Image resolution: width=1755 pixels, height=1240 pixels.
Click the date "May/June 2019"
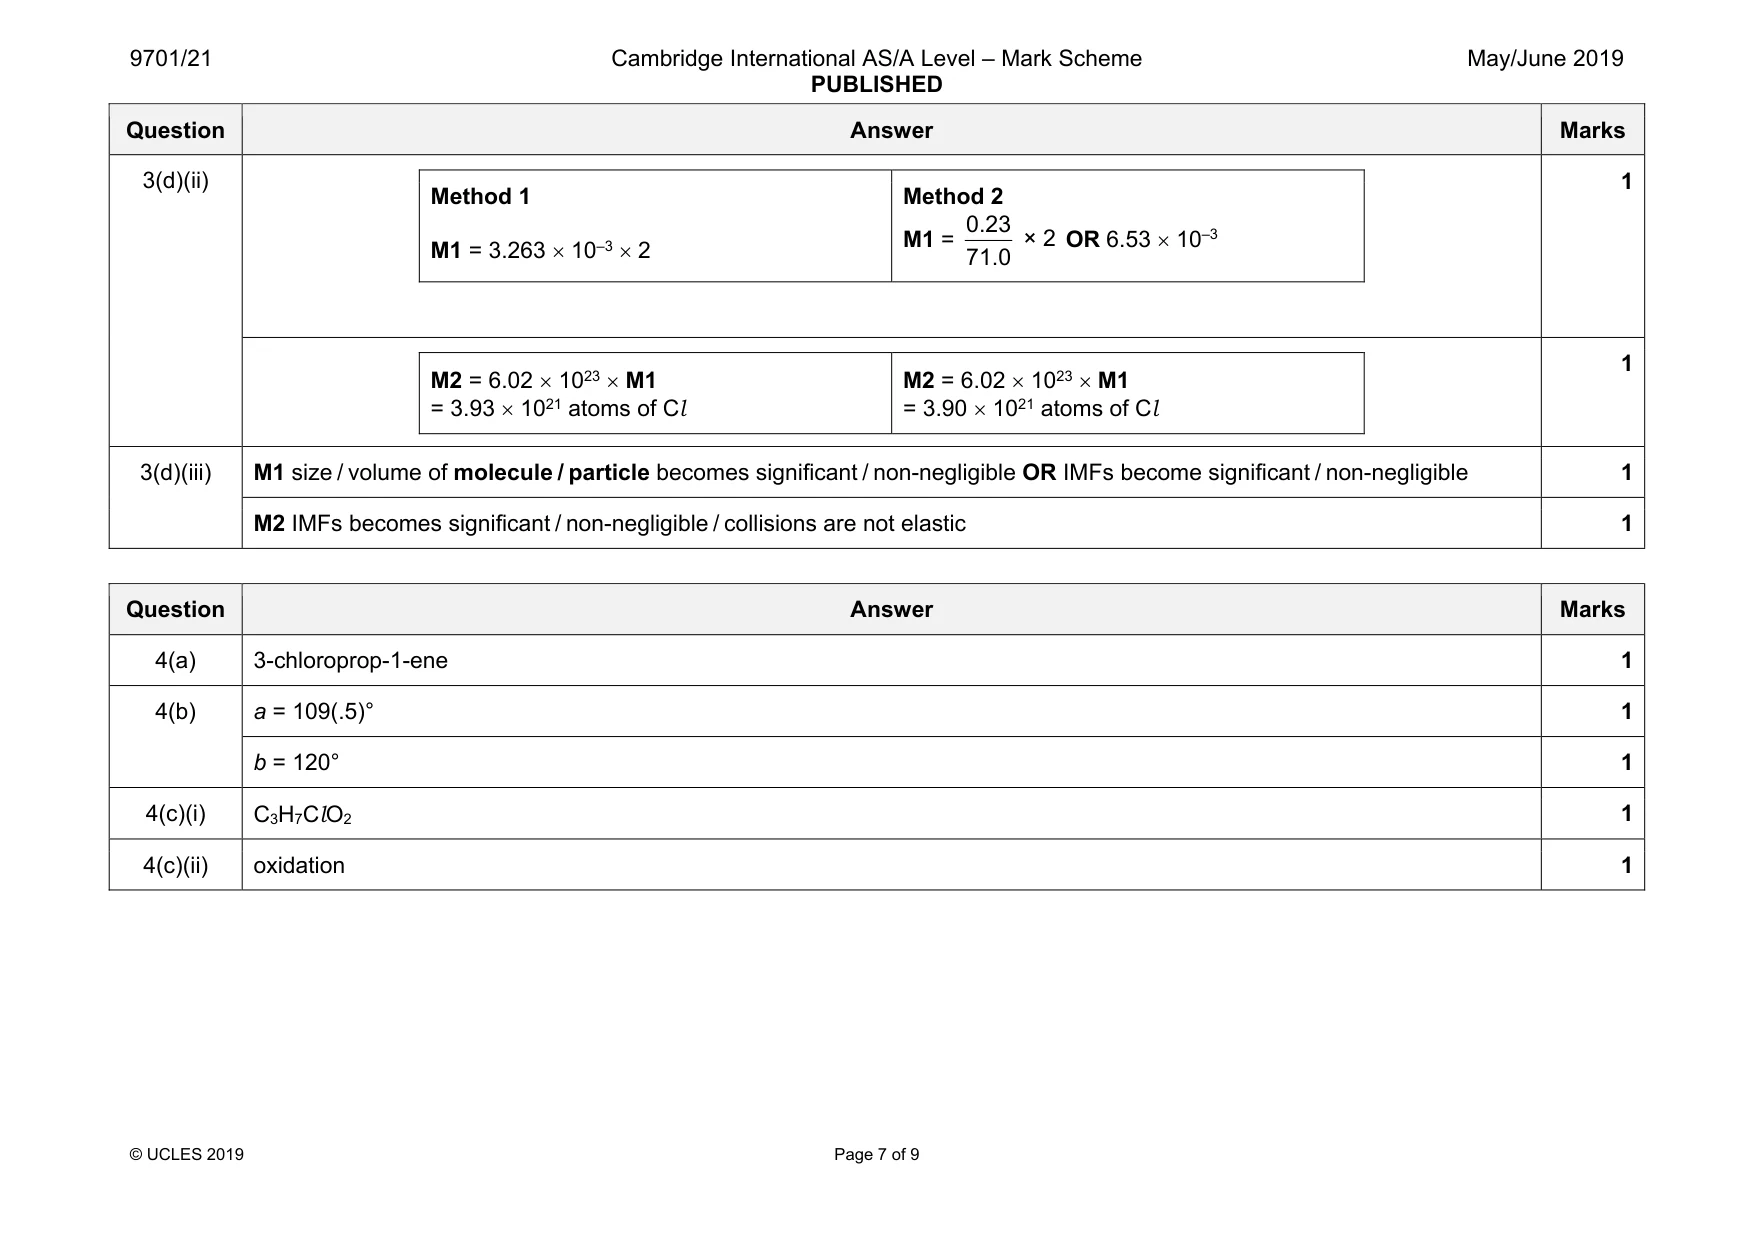click(1545, 59)
